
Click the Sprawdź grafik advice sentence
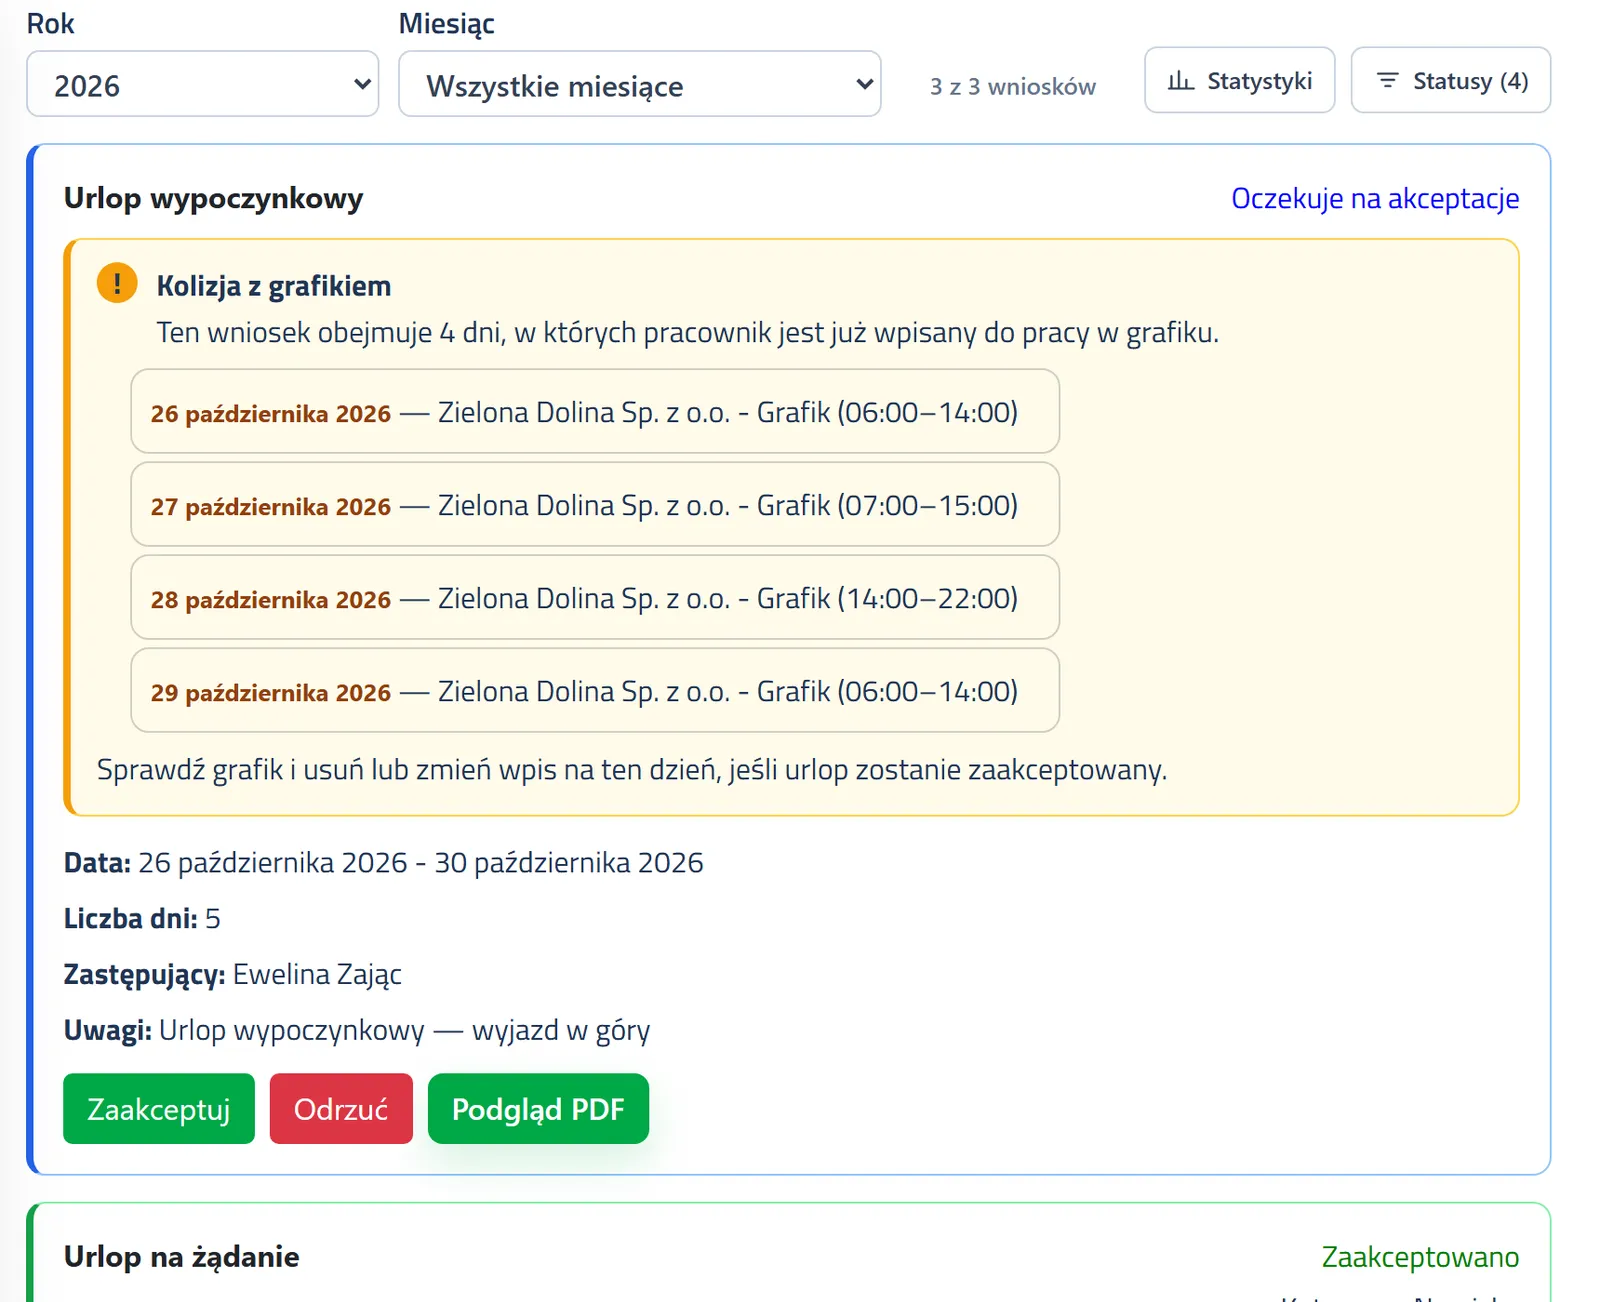(x=632, y=770)
